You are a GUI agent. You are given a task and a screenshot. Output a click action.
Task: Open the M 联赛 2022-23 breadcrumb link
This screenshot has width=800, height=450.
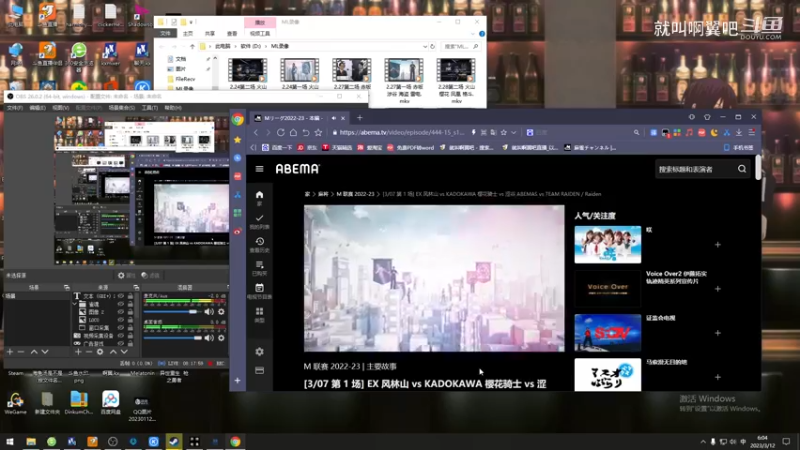[355, 194]
